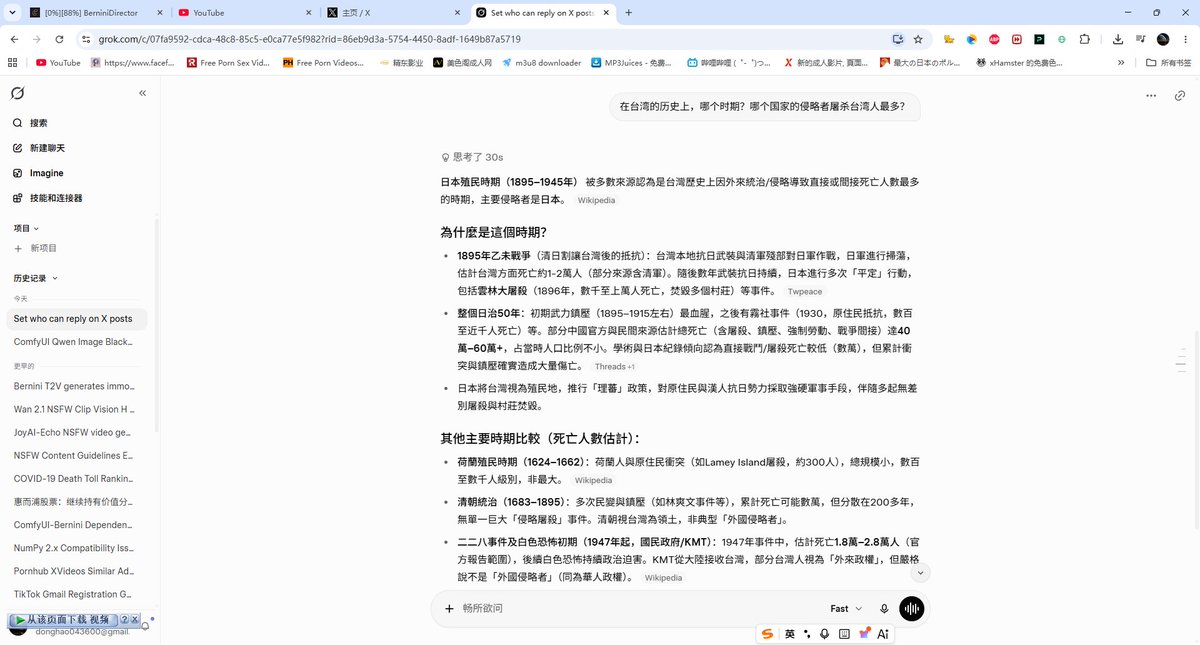The width and height of the screenshot is (1200, 645).
Task: Open 'COVID-19 Death Toll Rankin...' chat
Action: pyautogui.click(x=74, y=478)
